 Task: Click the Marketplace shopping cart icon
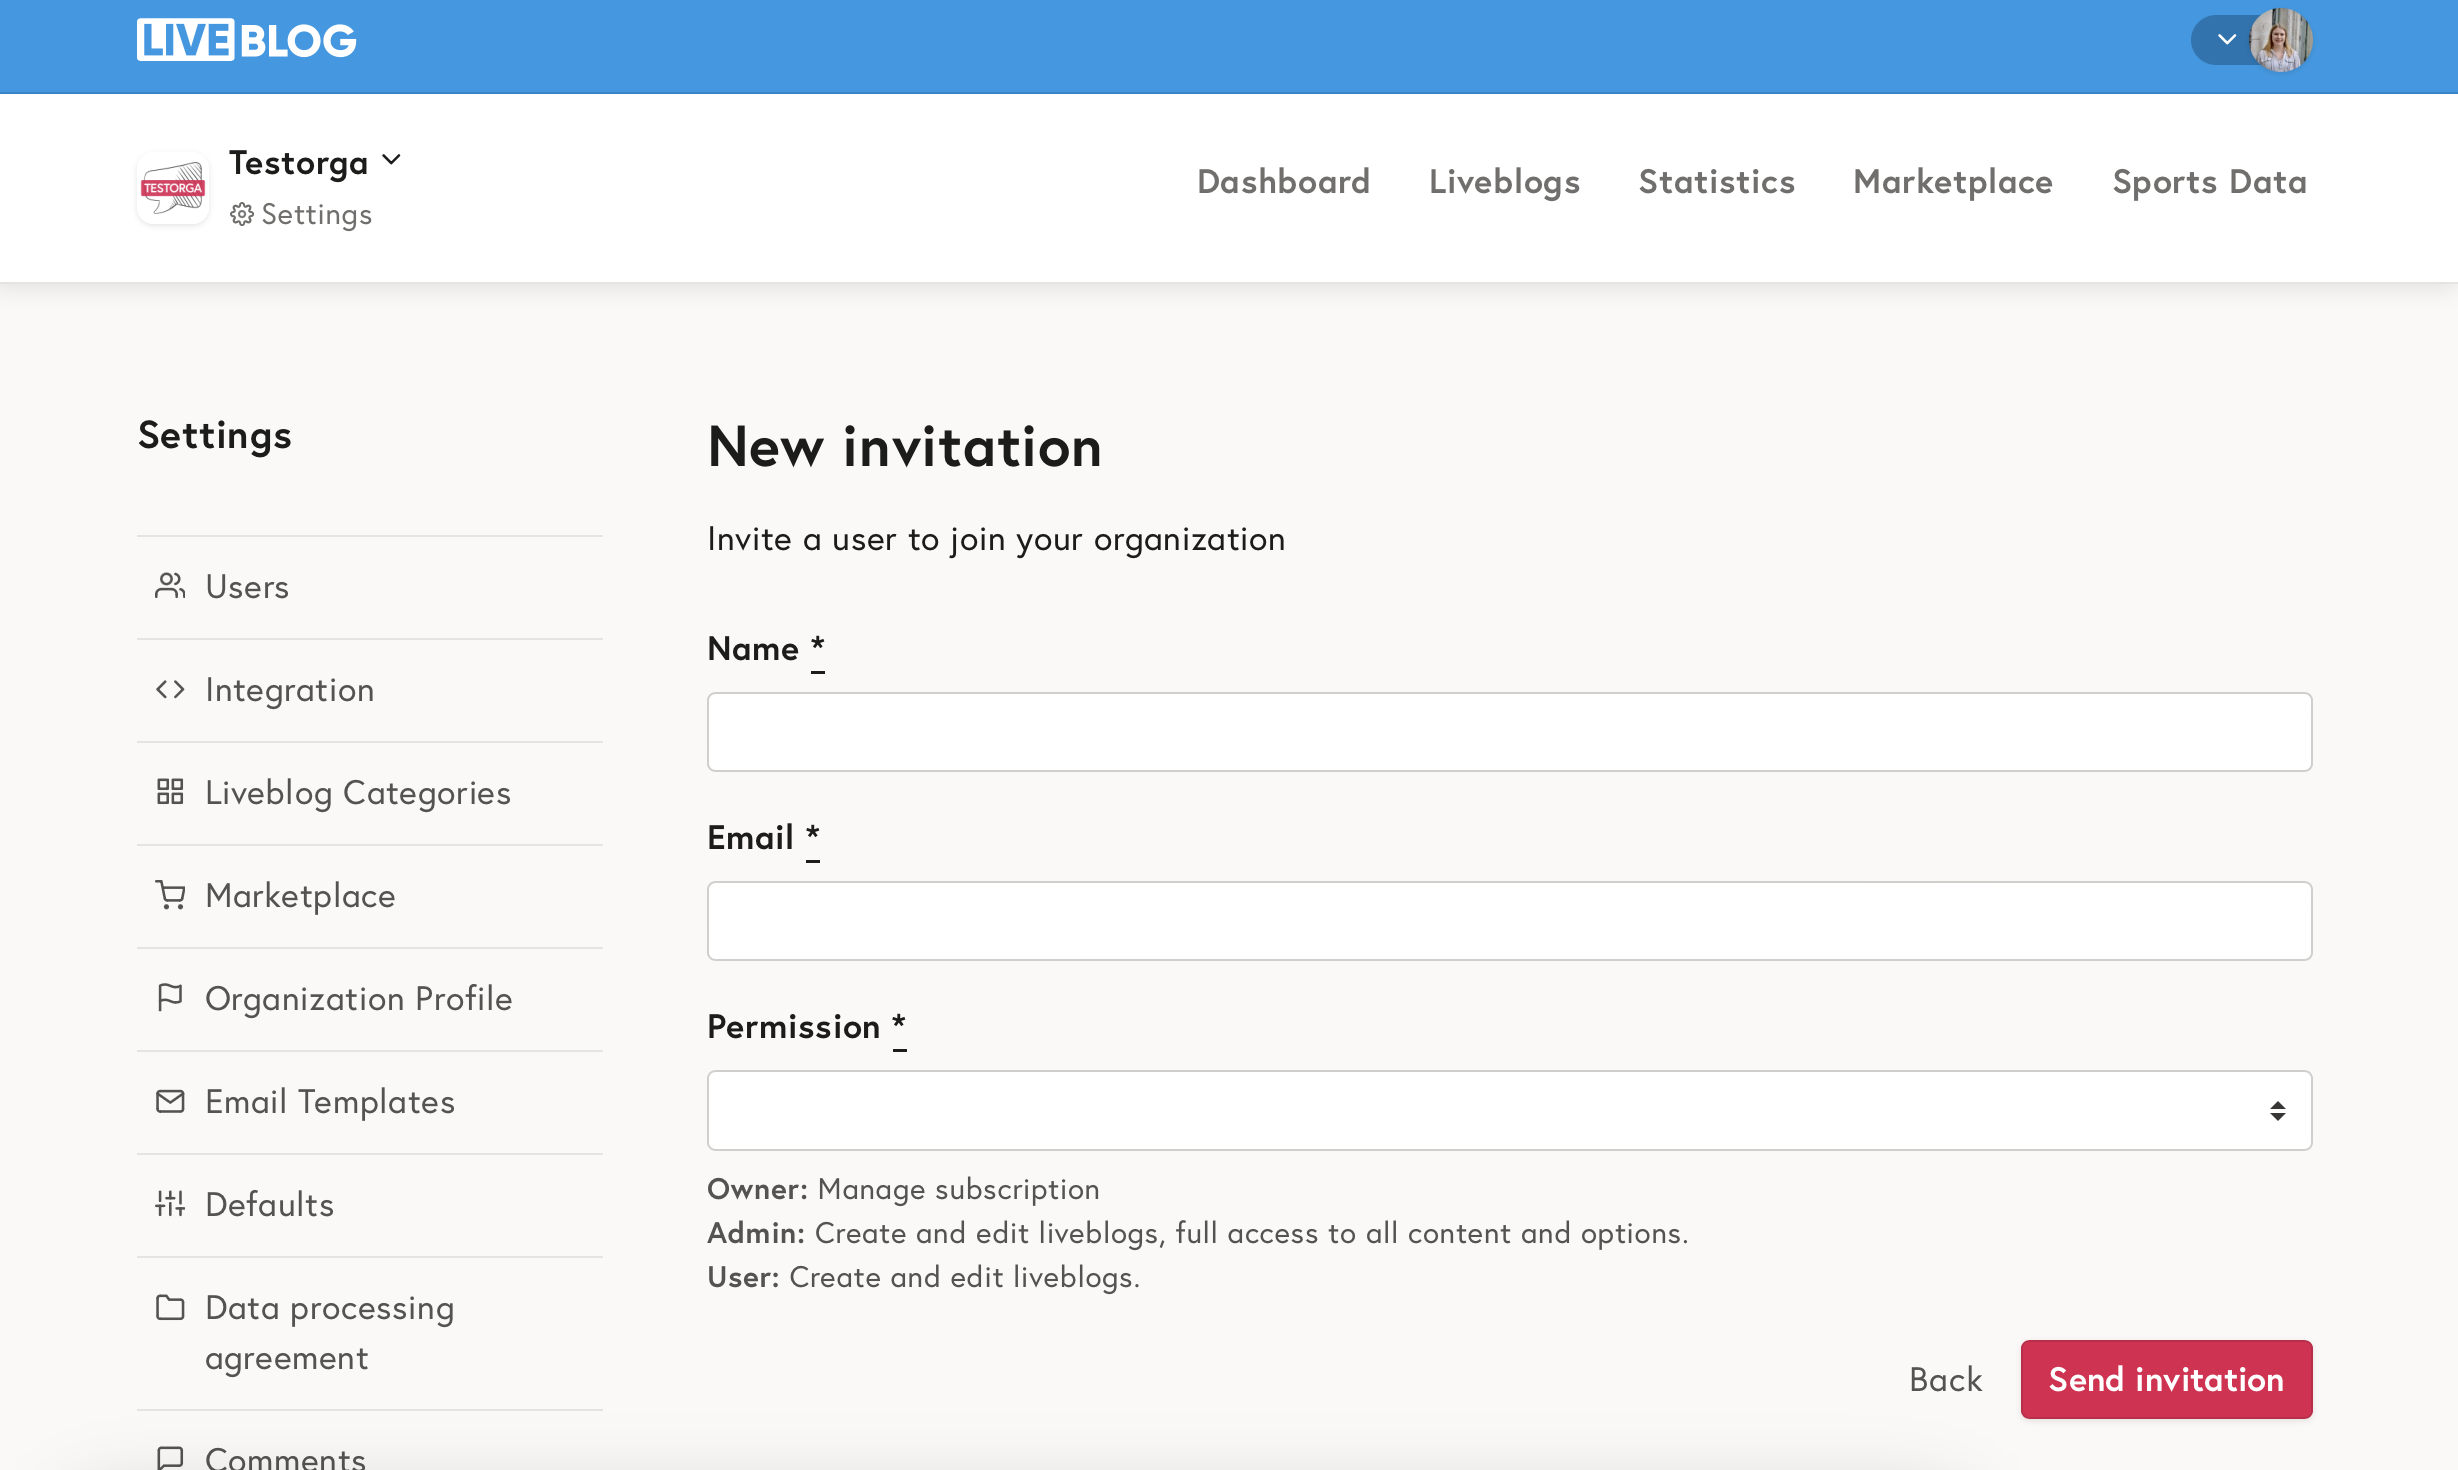[x=170, y=895]
